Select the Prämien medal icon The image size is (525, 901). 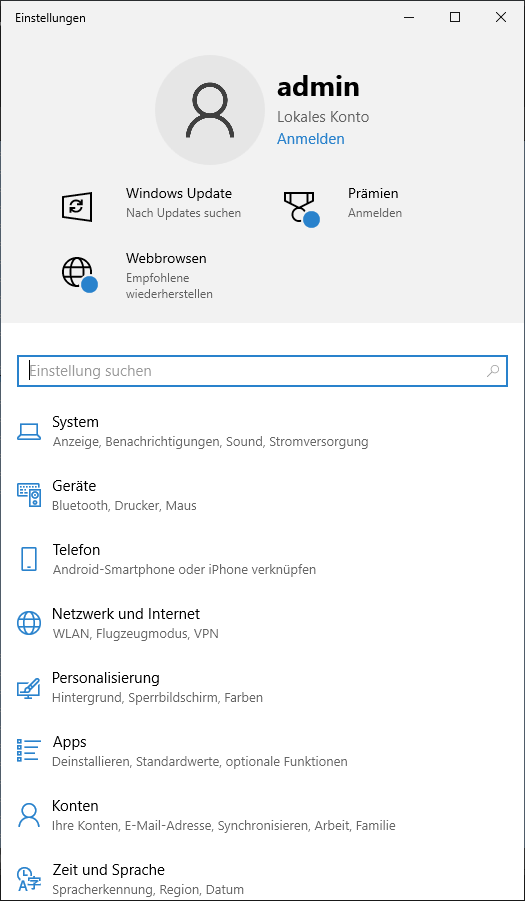(301, 209)
